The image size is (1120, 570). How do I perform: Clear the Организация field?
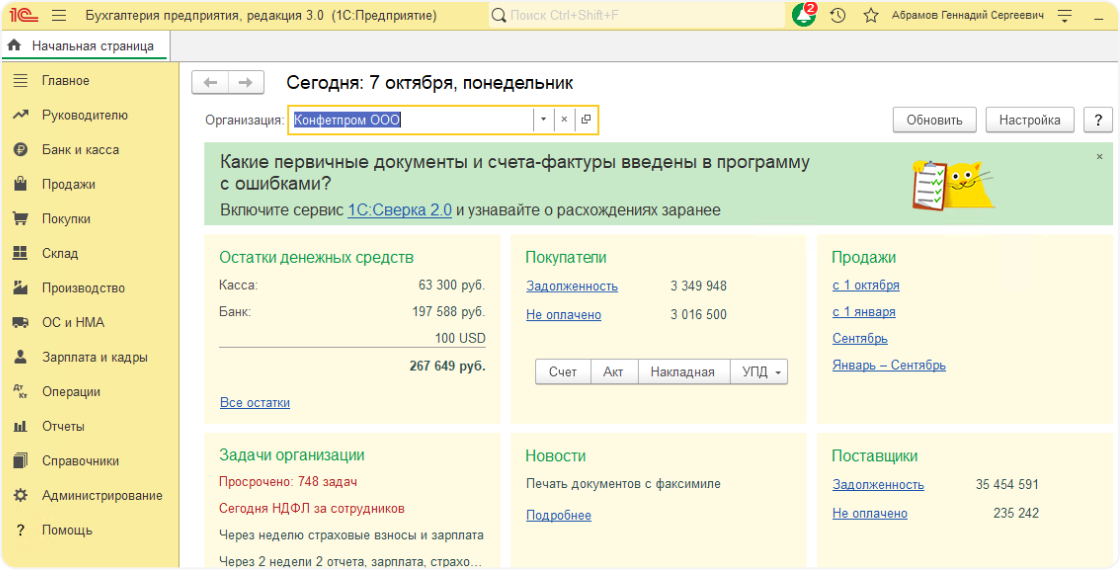564,120
